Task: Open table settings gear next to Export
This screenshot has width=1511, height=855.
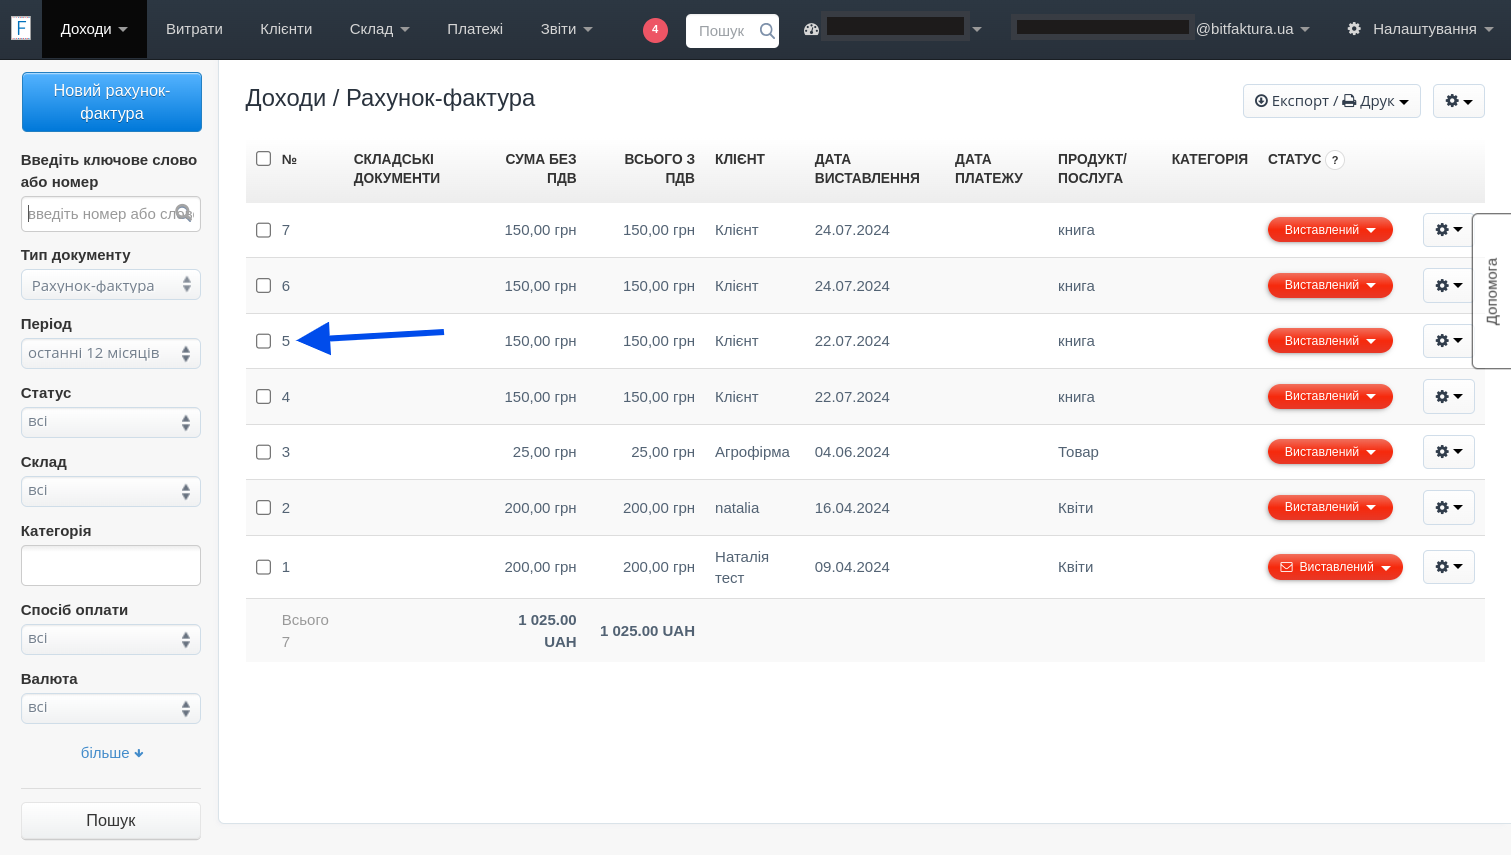Action: 1458,101
